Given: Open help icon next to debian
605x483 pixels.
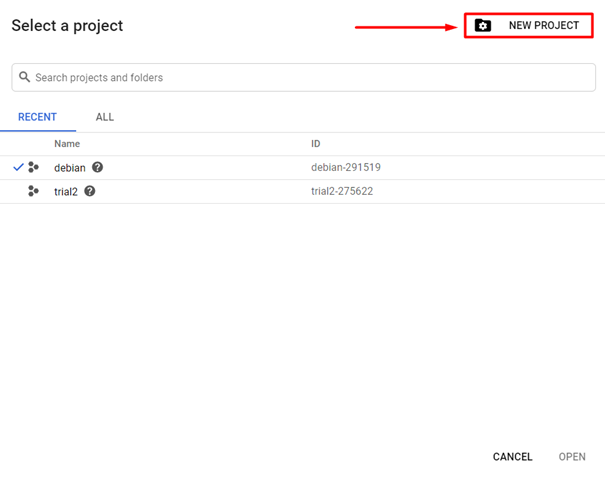Looking at the screenshot, I should [97, 167].
